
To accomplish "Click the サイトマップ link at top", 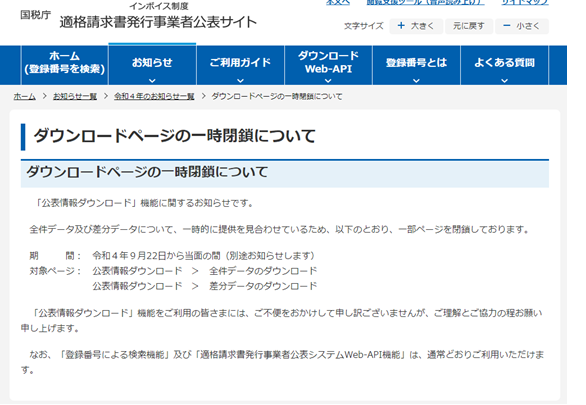I will [525, 2].
